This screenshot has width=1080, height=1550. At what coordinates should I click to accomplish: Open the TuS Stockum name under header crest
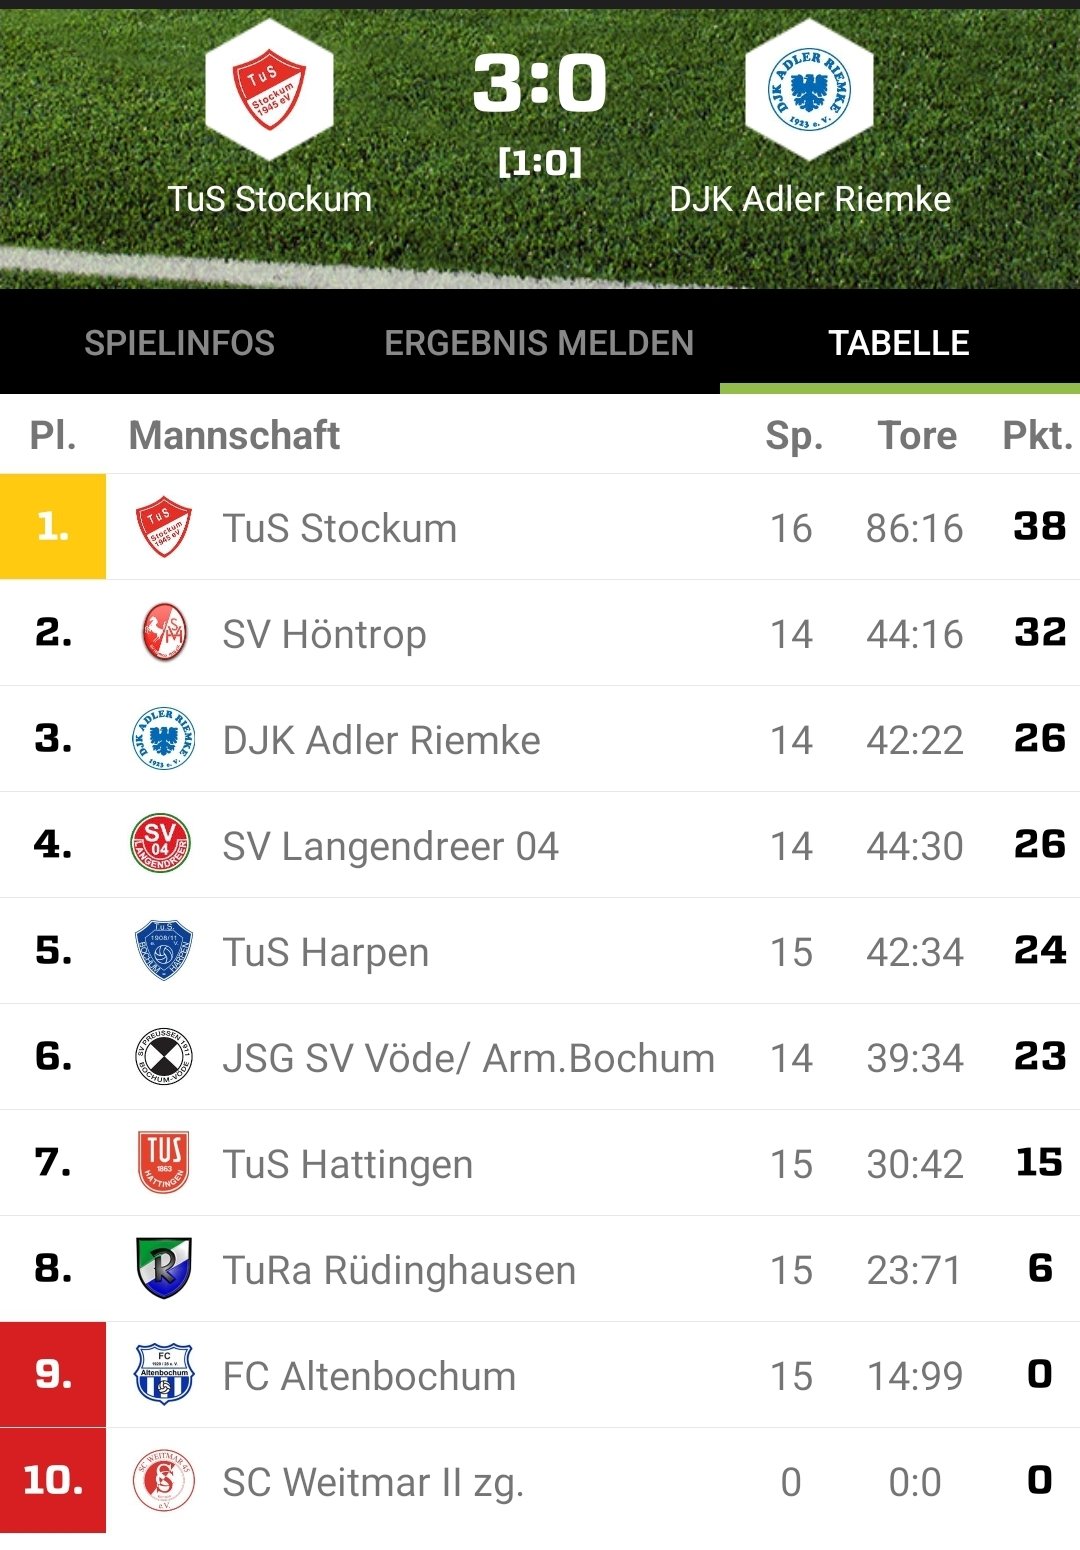(x=270, y=199)
